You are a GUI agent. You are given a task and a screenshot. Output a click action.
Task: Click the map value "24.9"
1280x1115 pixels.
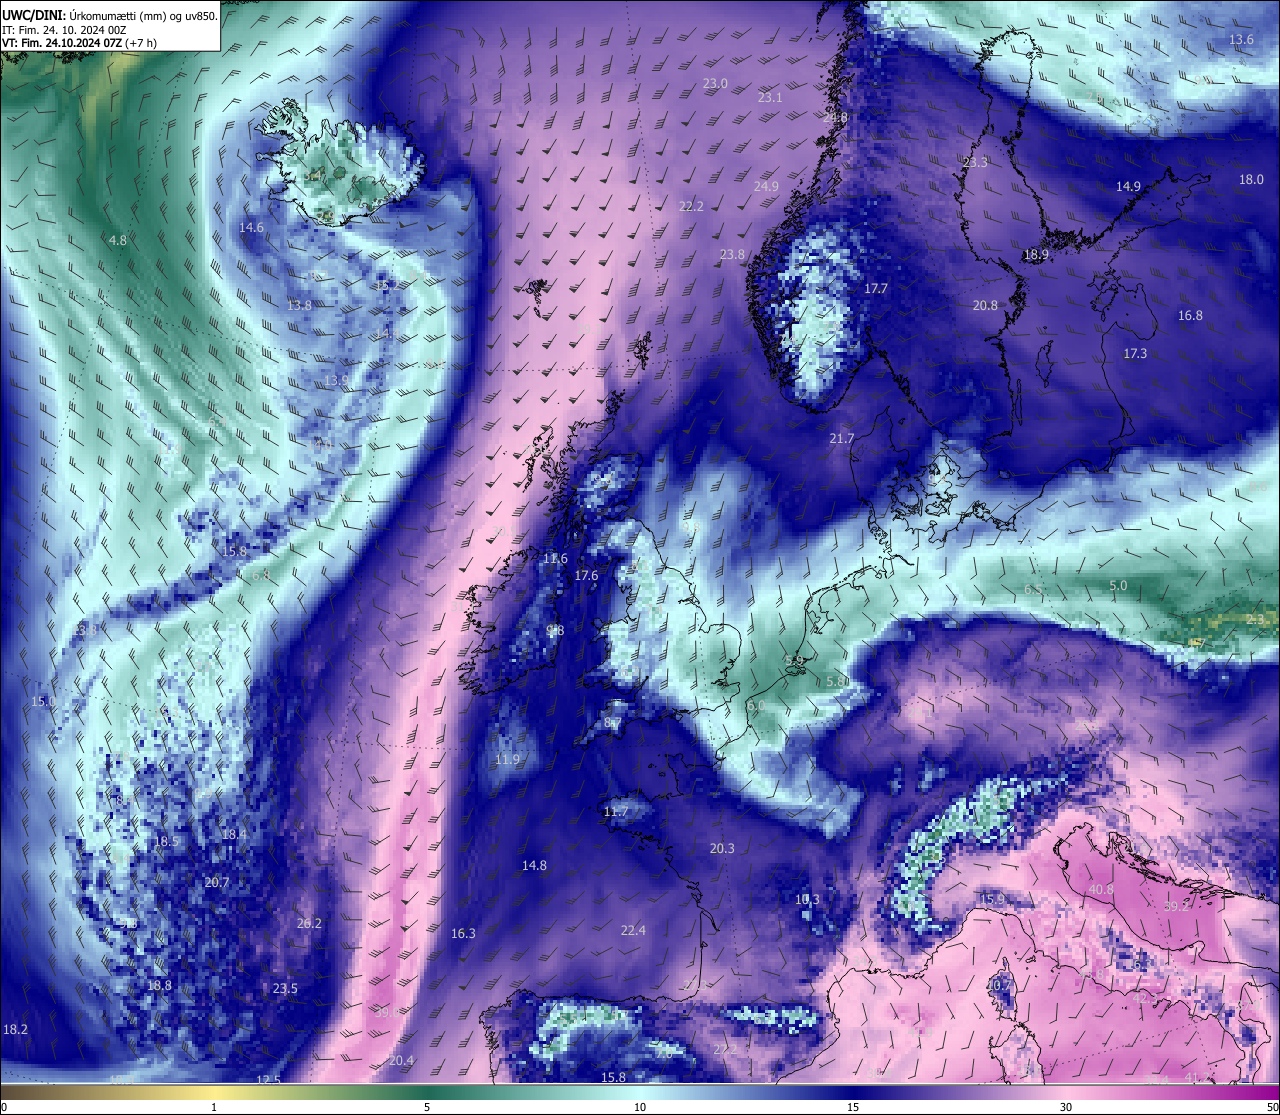click(766, 187)
